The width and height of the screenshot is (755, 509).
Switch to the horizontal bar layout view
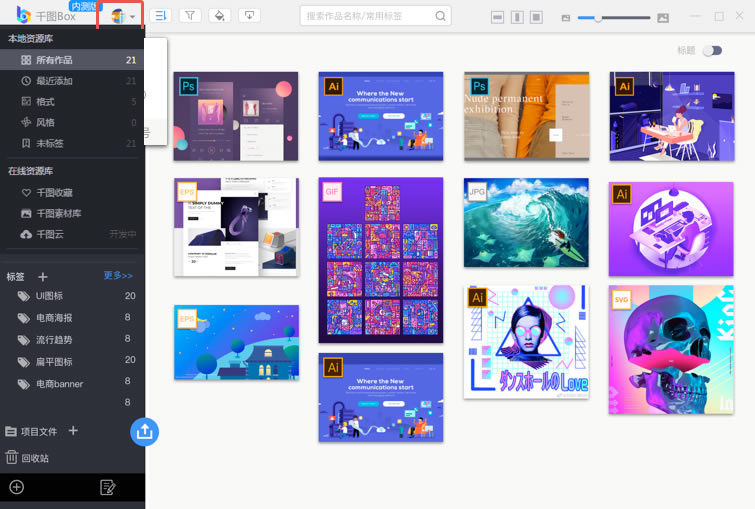click(497, 18)
